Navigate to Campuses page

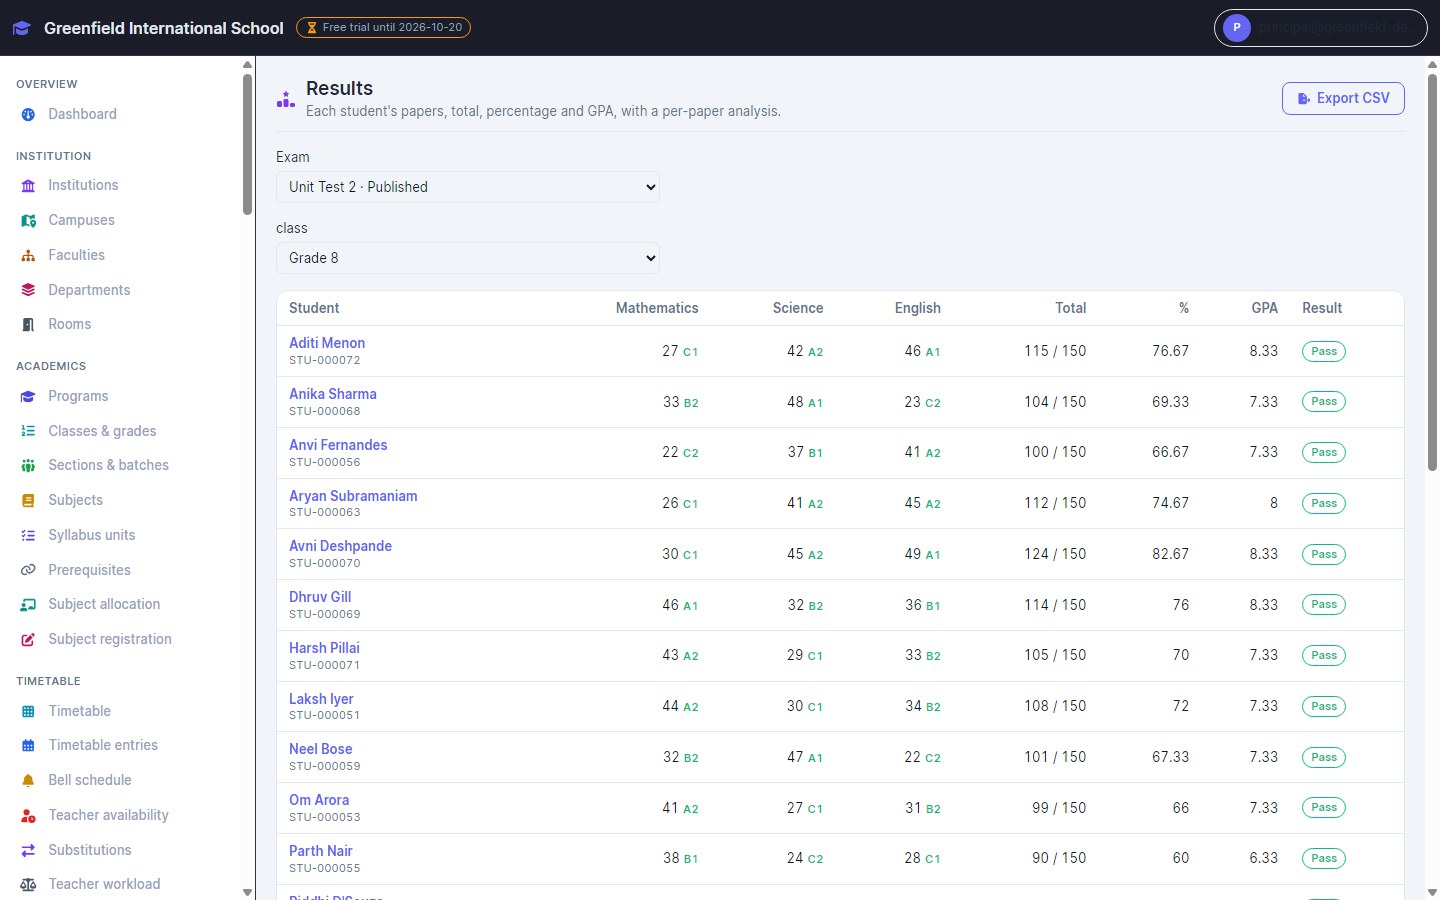point(81,220)
